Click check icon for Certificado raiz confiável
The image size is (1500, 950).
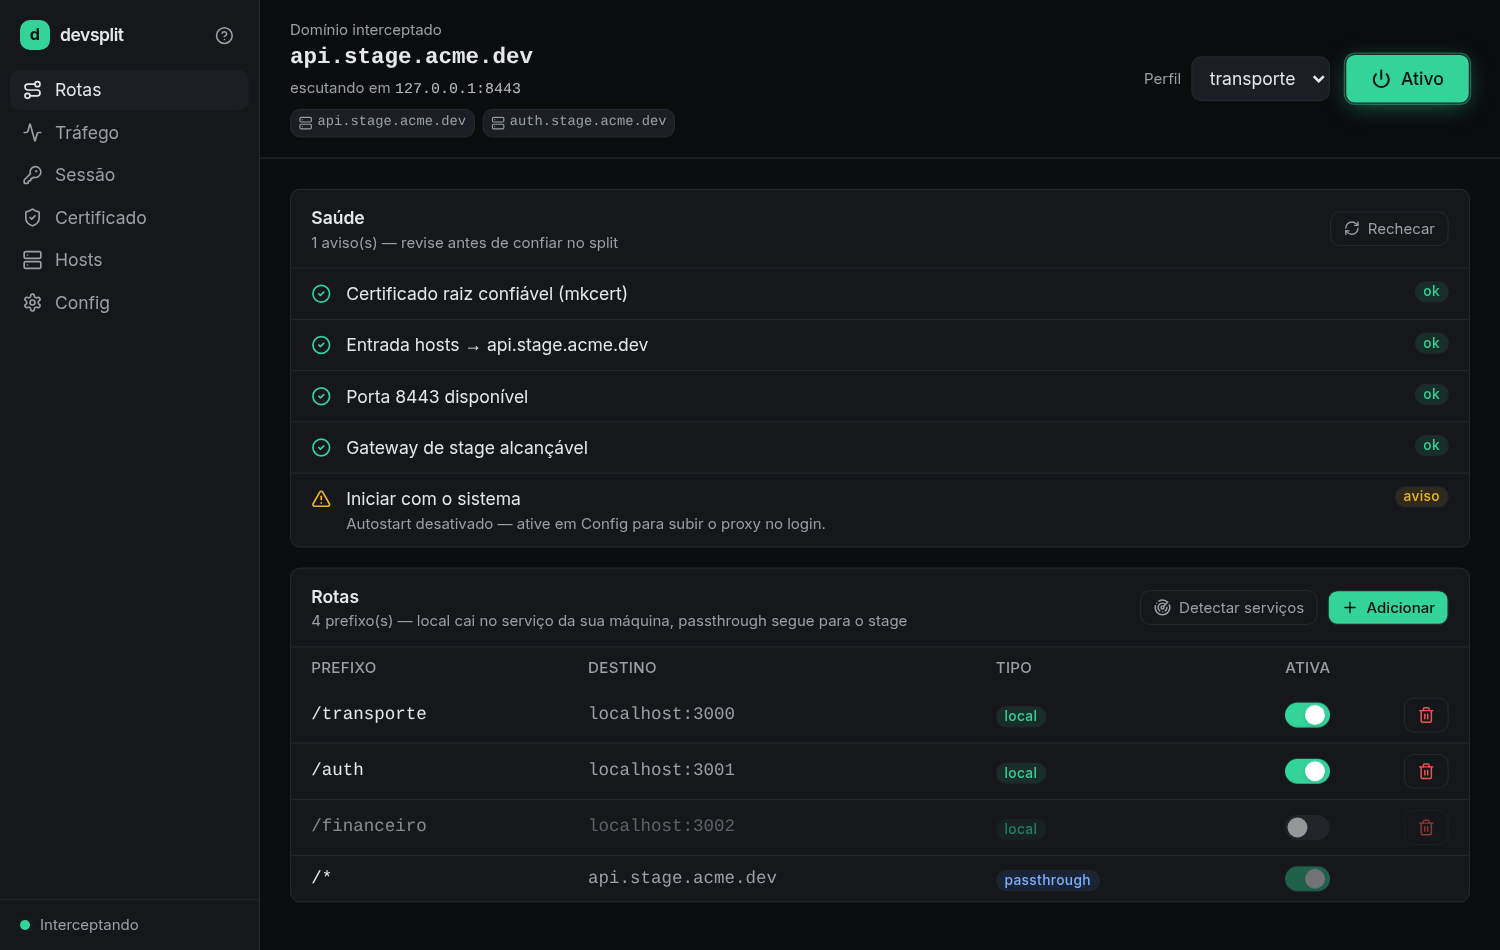click(321, 294)
